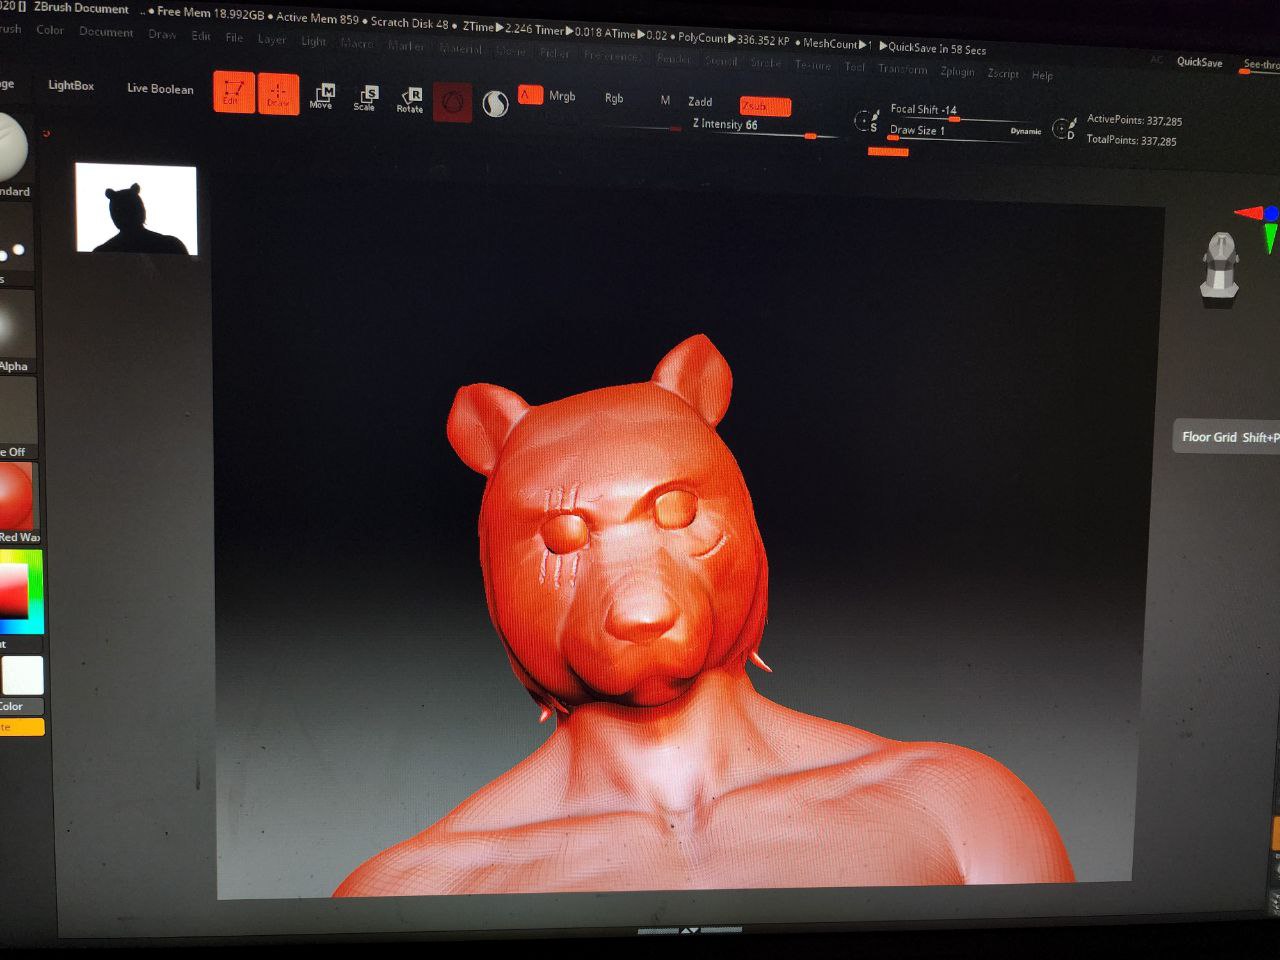1280x960 pixels.
Task: Click the D brush icon near ActivePoints
Action: [x=1064, y=128]
